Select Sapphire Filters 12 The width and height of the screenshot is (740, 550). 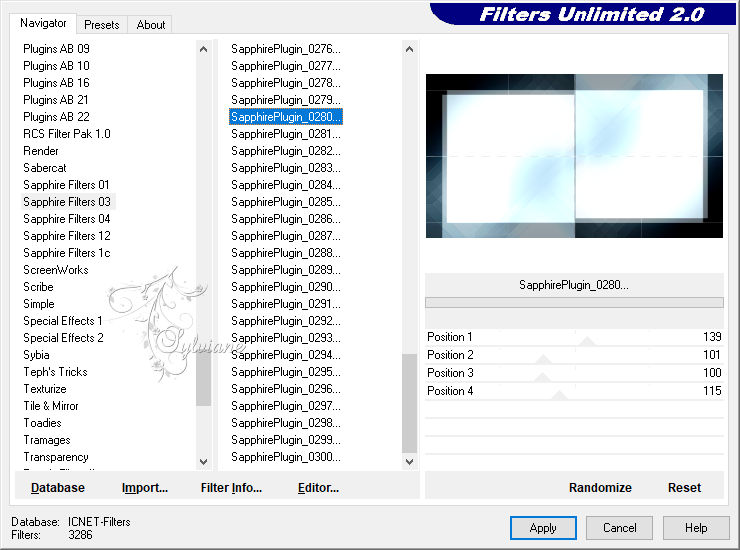click(x=67, y=236)
